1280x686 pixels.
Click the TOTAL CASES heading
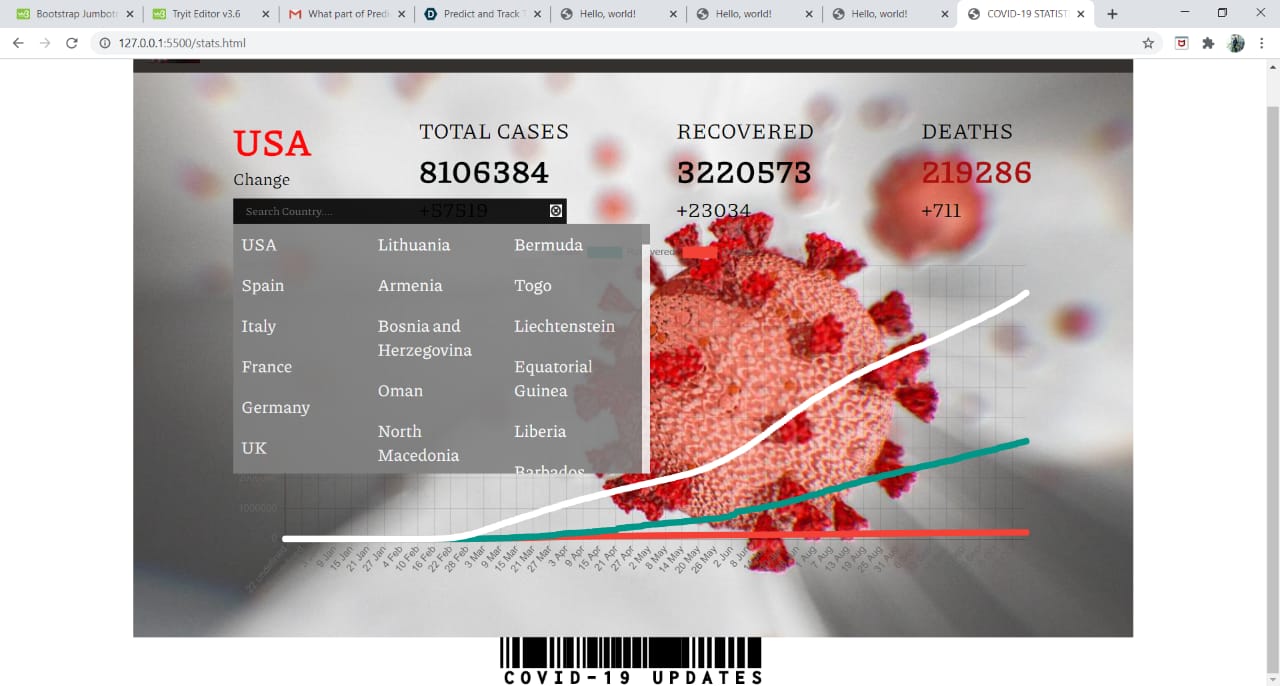click(494, 132)
